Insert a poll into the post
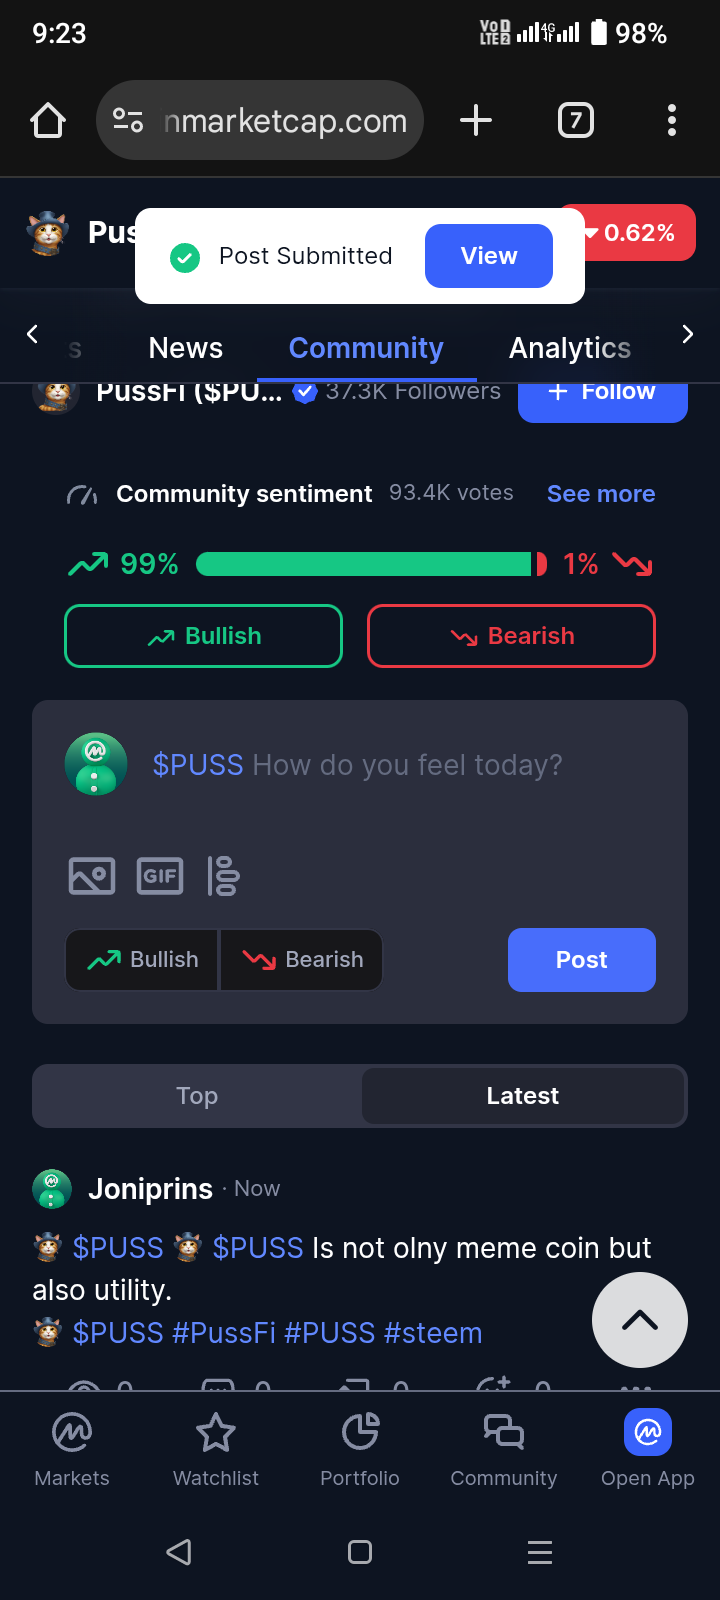This screenshot has height=1600, width=720. [x=223, y=876]
